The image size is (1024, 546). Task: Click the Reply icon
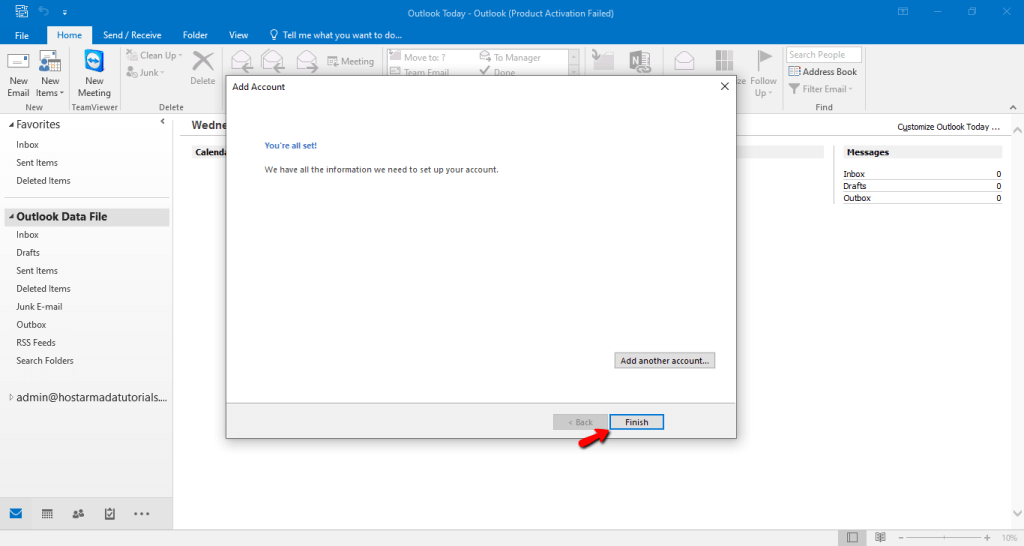pyautogui.click(x=242, y=61)
